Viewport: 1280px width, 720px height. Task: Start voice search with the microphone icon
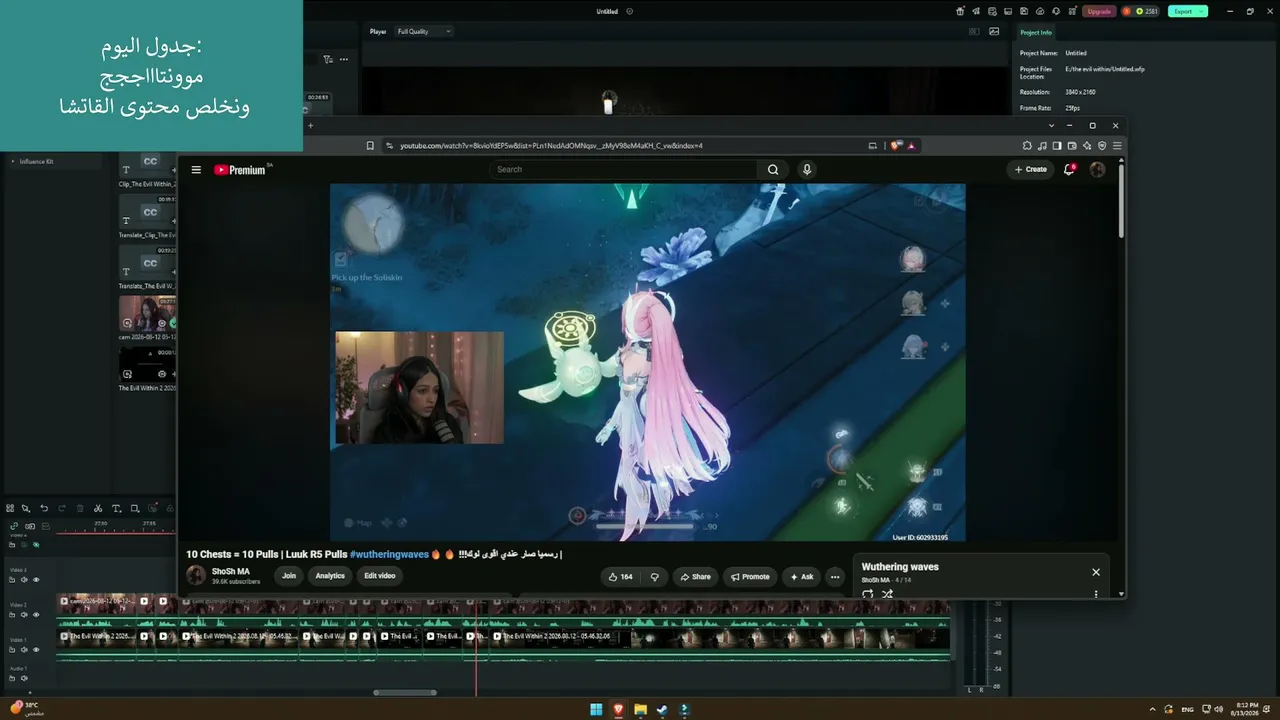click(807, 170)
